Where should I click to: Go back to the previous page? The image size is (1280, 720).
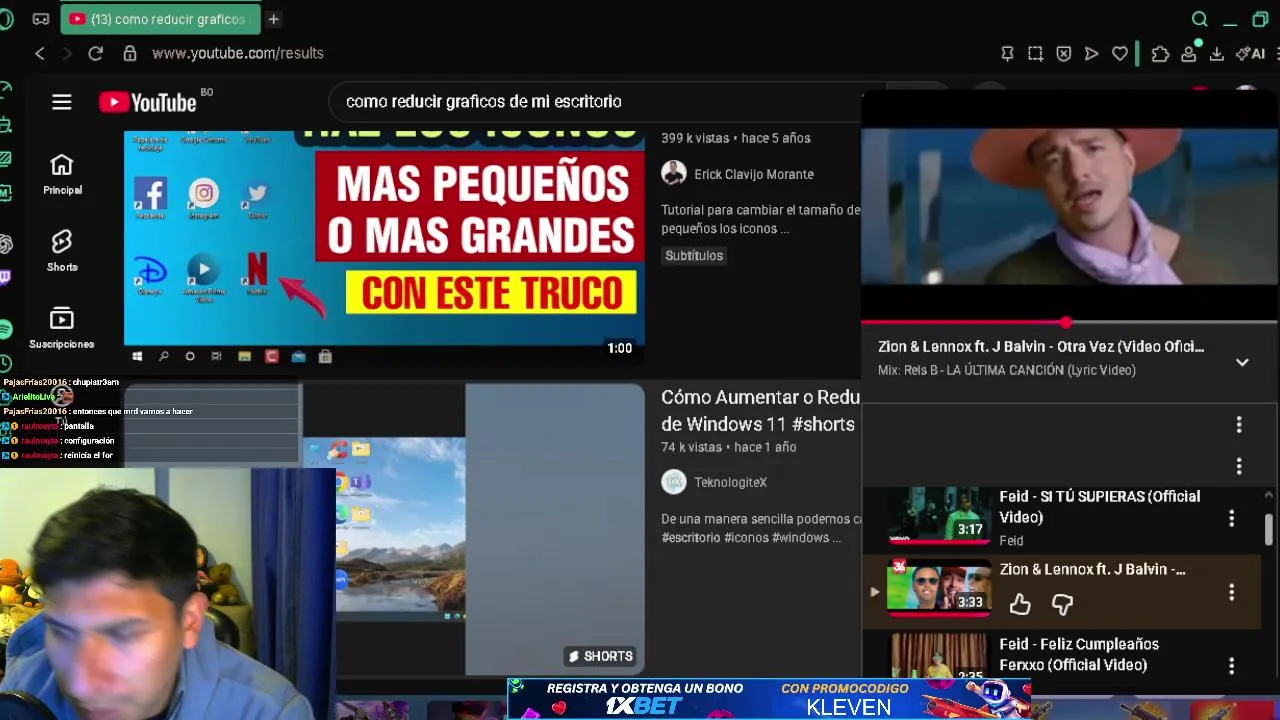point(40,53)
